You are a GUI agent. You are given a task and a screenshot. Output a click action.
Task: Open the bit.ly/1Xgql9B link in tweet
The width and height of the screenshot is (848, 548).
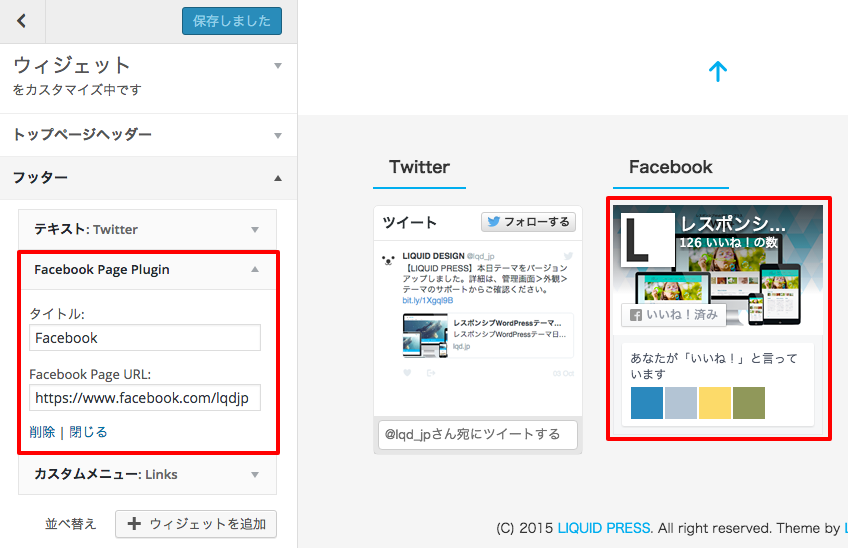[428, 300]
